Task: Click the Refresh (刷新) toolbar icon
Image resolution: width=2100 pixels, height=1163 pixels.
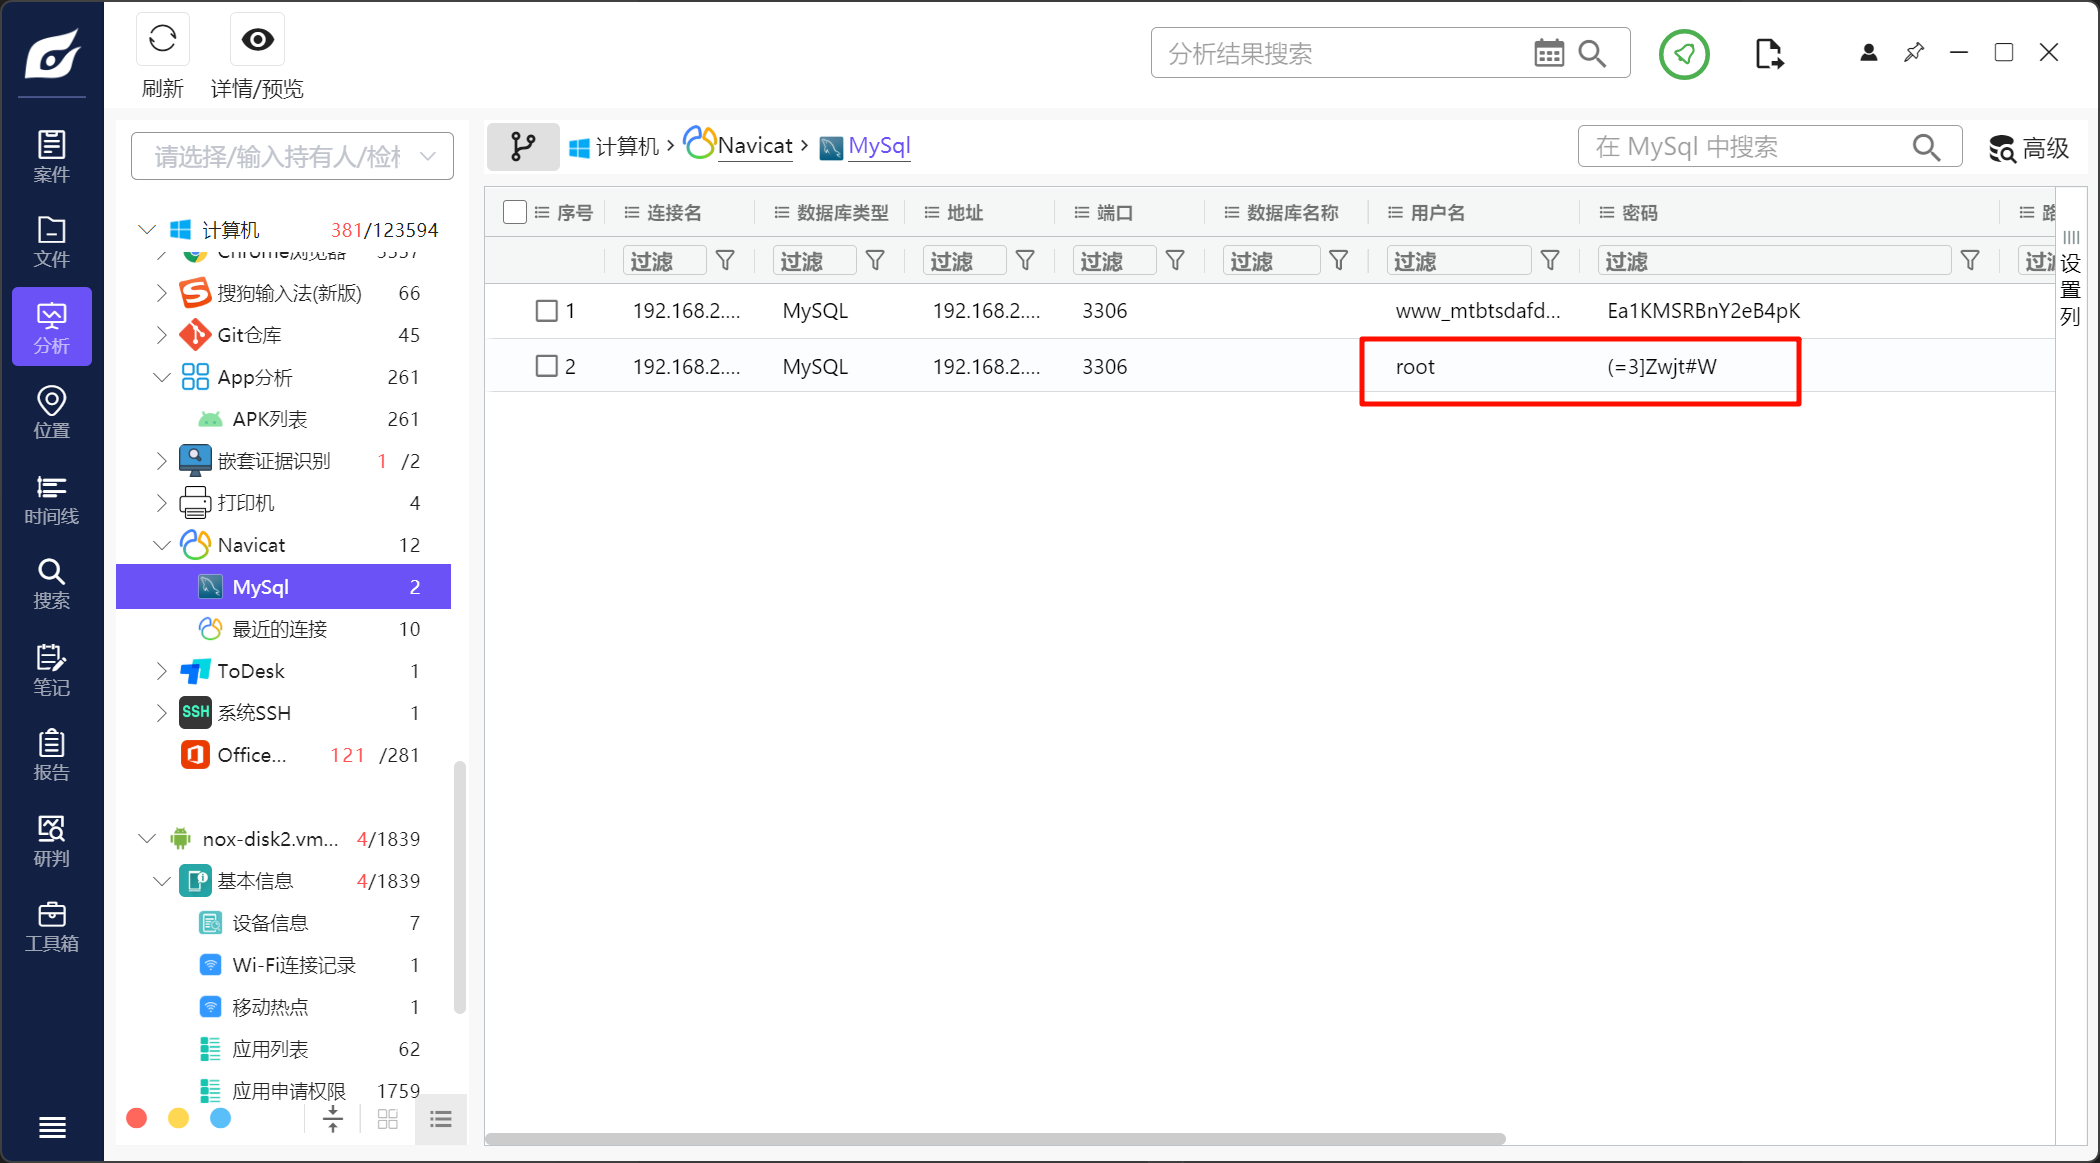Action: (162, 40)
